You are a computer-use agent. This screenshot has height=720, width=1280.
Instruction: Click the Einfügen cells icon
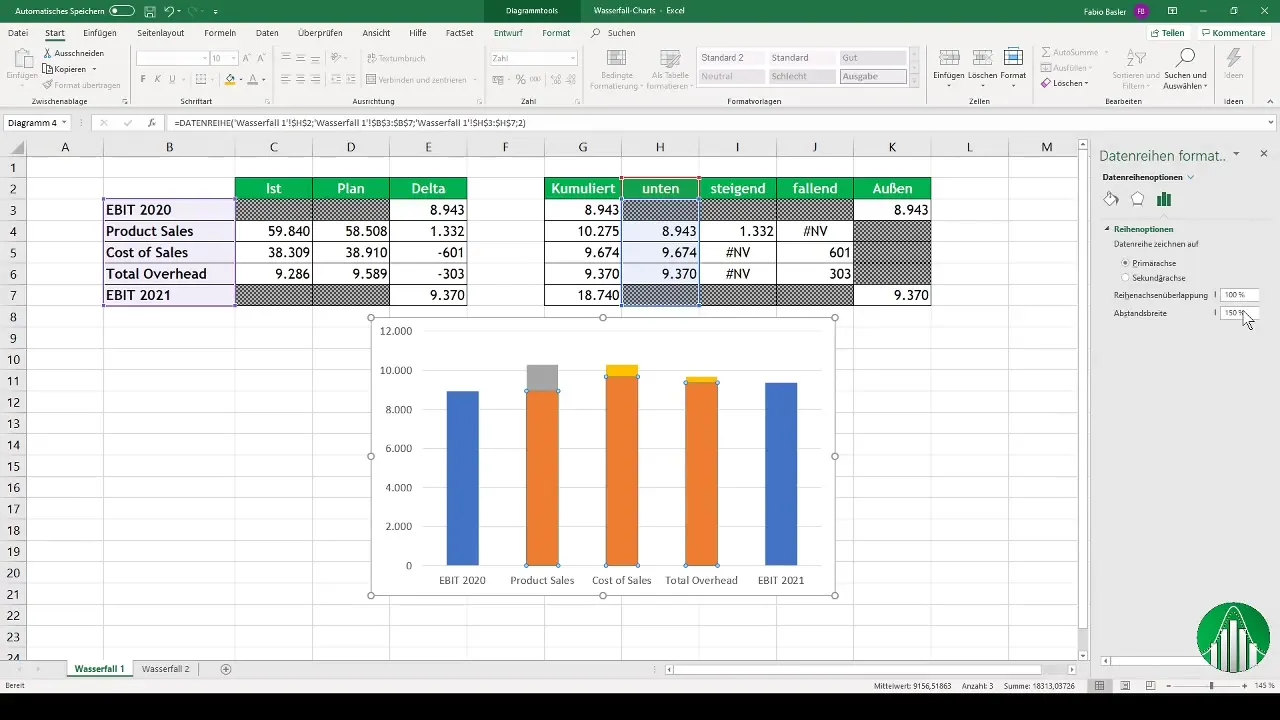click(x=949, y=57)
